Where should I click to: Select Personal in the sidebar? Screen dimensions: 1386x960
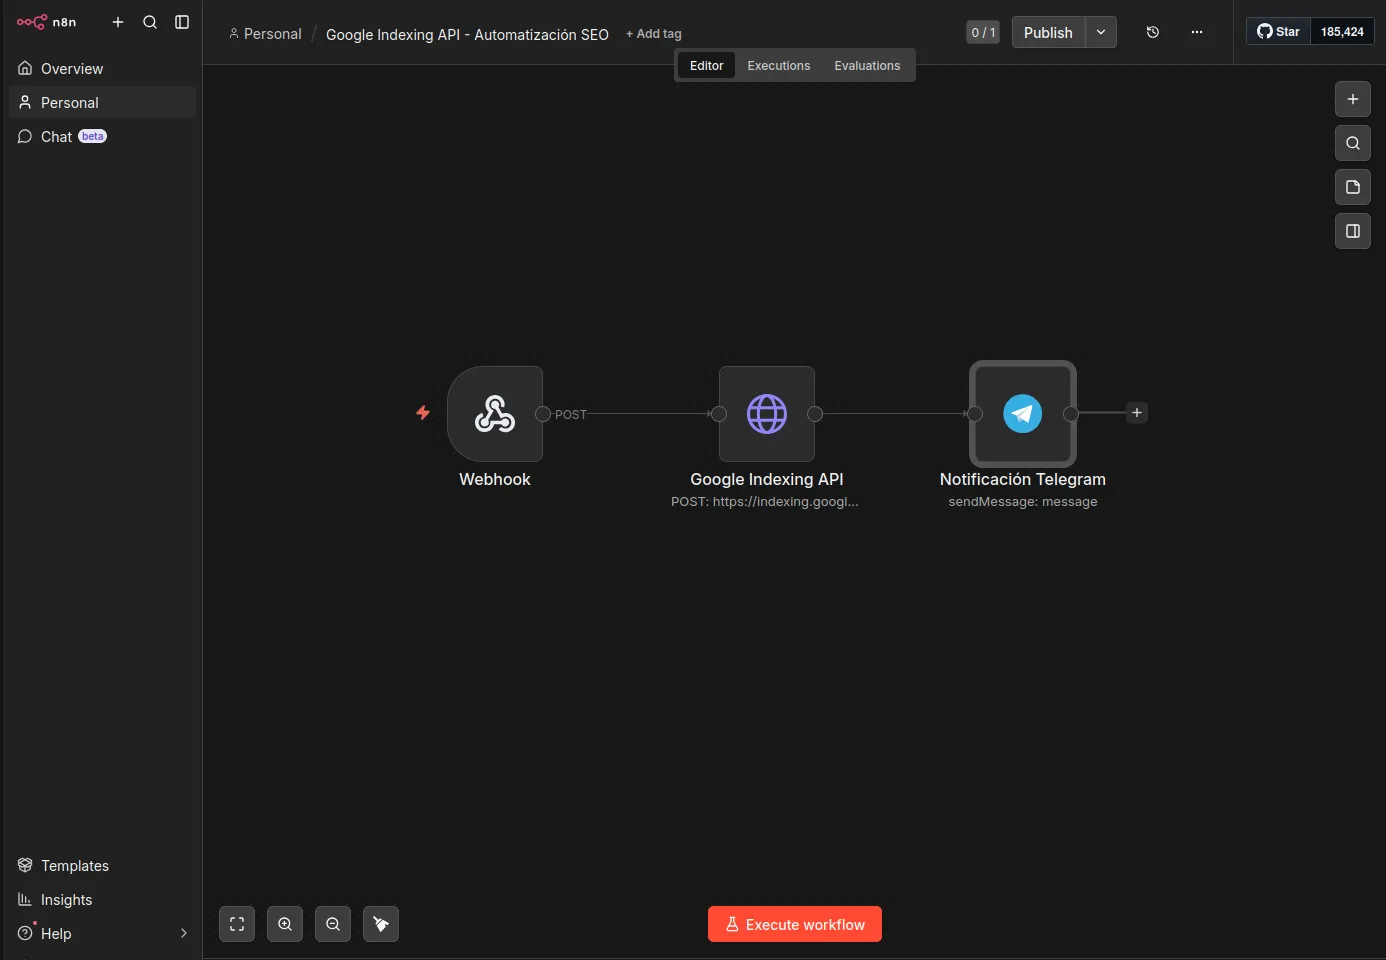pyautogui.click(x=102, y=103)
